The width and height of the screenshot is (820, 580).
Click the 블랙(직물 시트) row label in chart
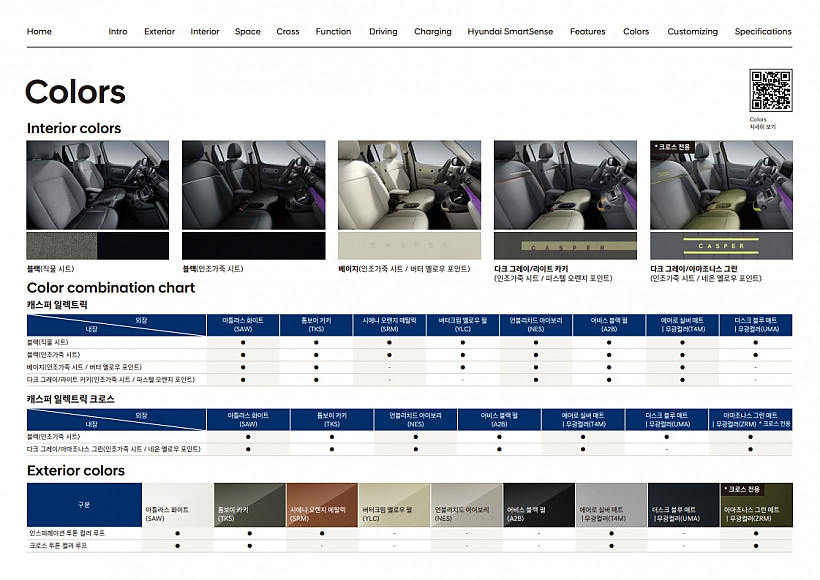pyautogui.click(x=48, y=342)
